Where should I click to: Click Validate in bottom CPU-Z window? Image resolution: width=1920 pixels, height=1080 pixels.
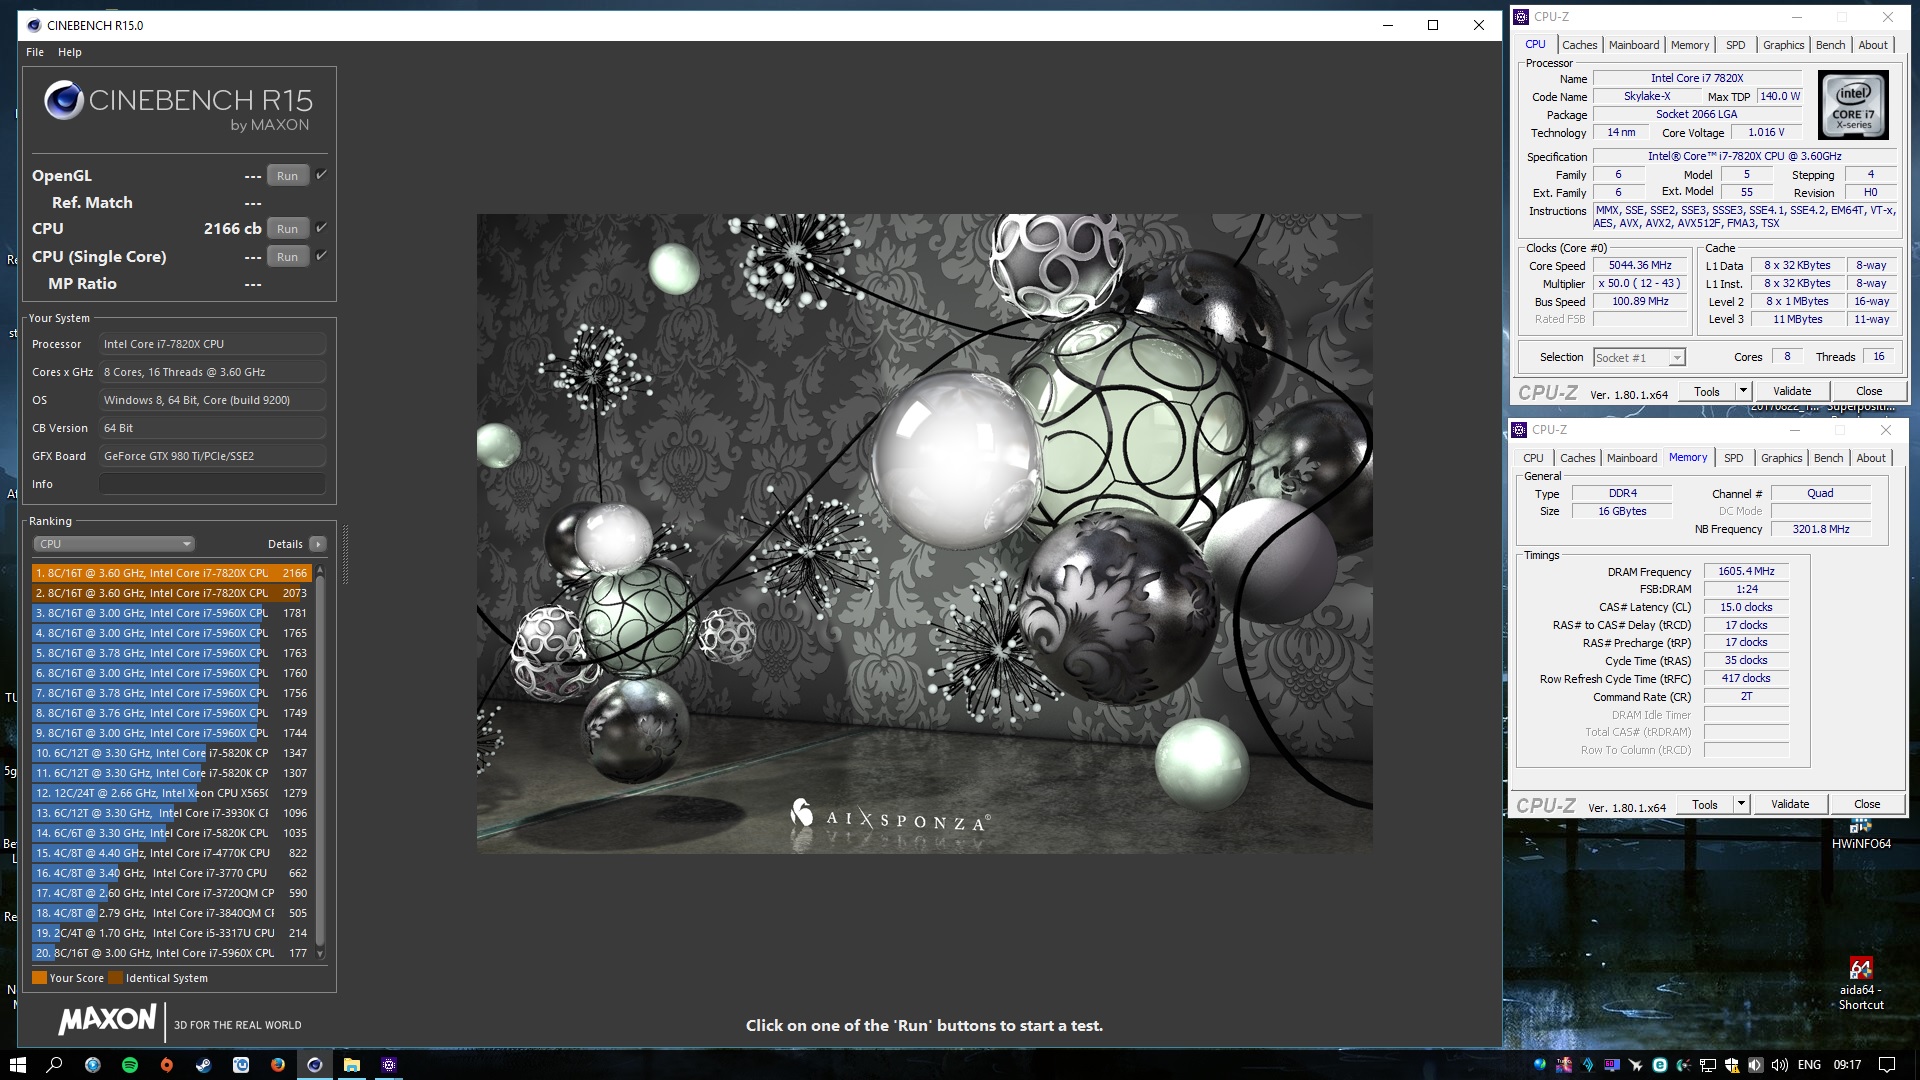tap(1790, 805)
